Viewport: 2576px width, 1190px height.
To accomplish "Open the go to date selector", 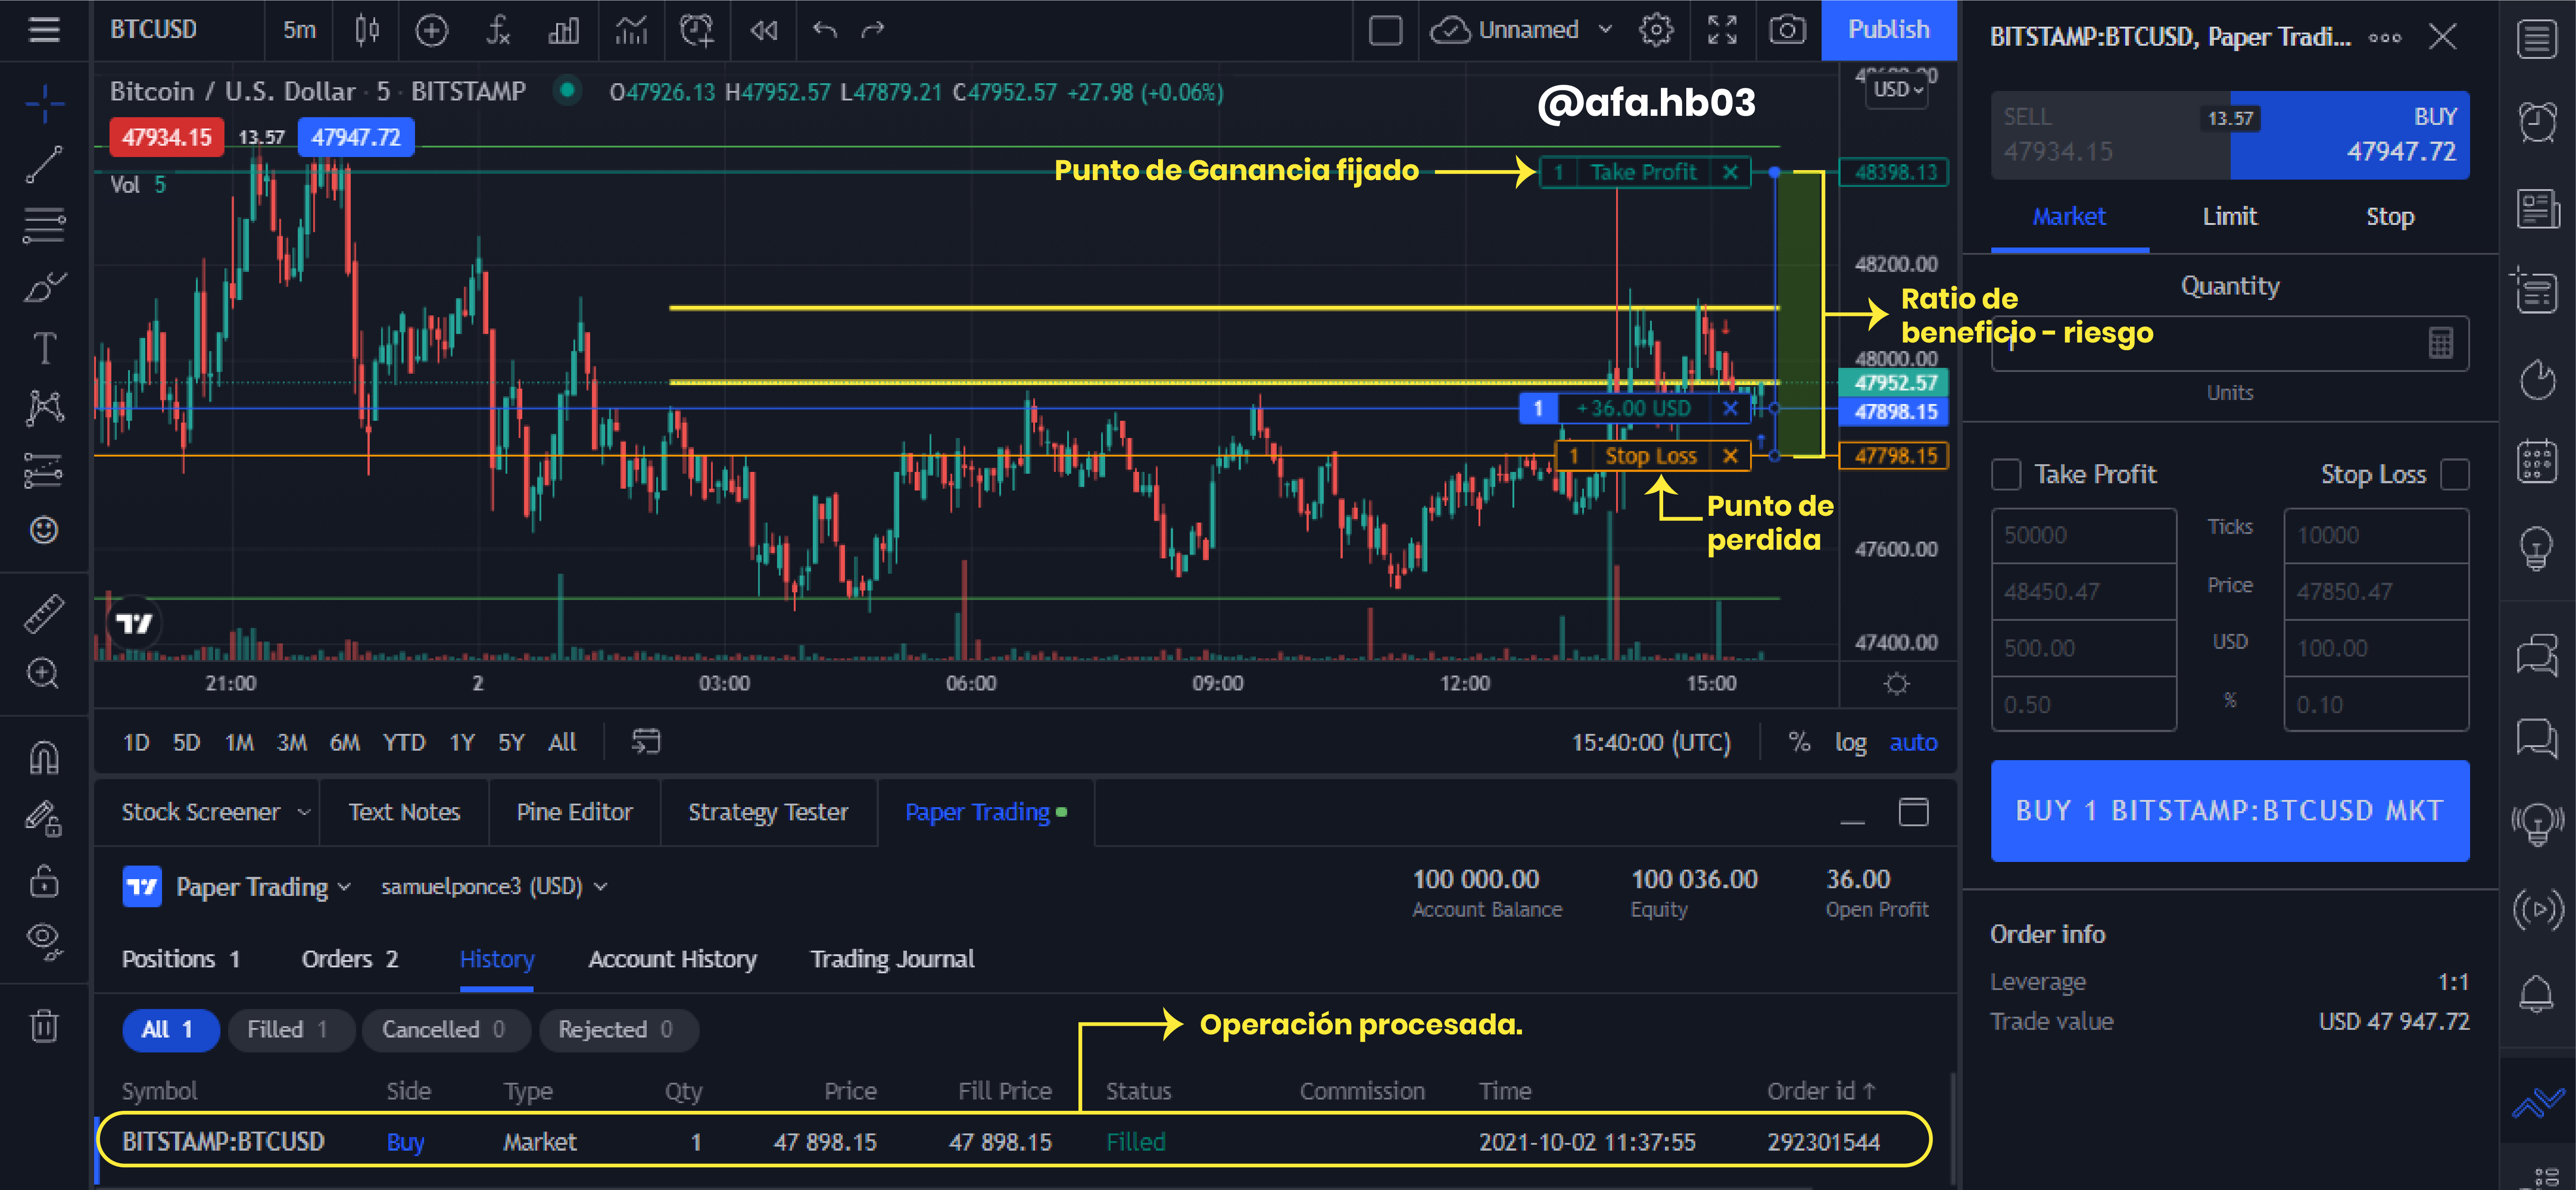I will 646,742.
